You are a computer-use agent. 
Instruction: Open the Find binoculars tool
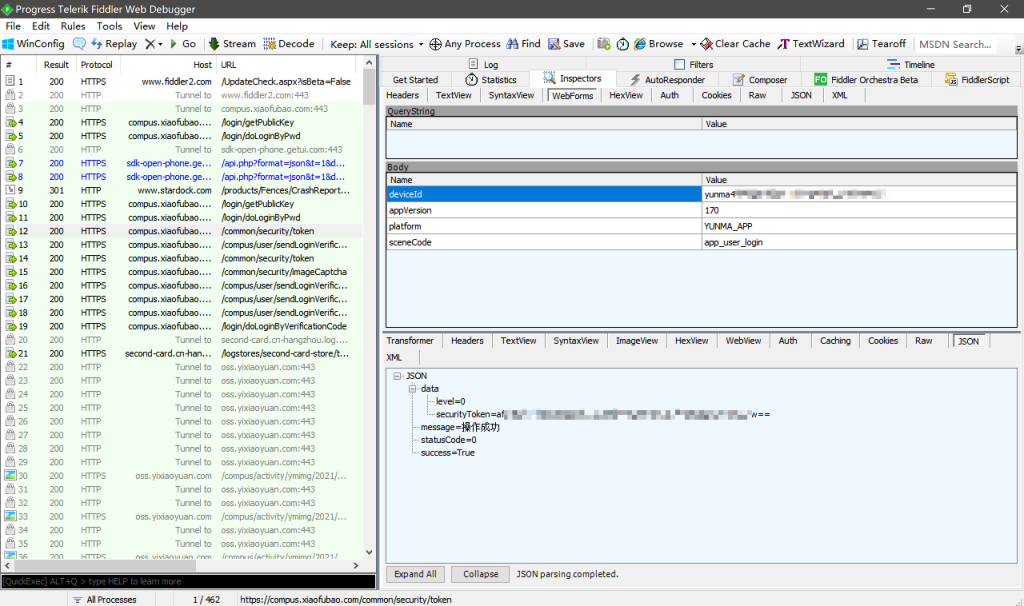[523, 44]
